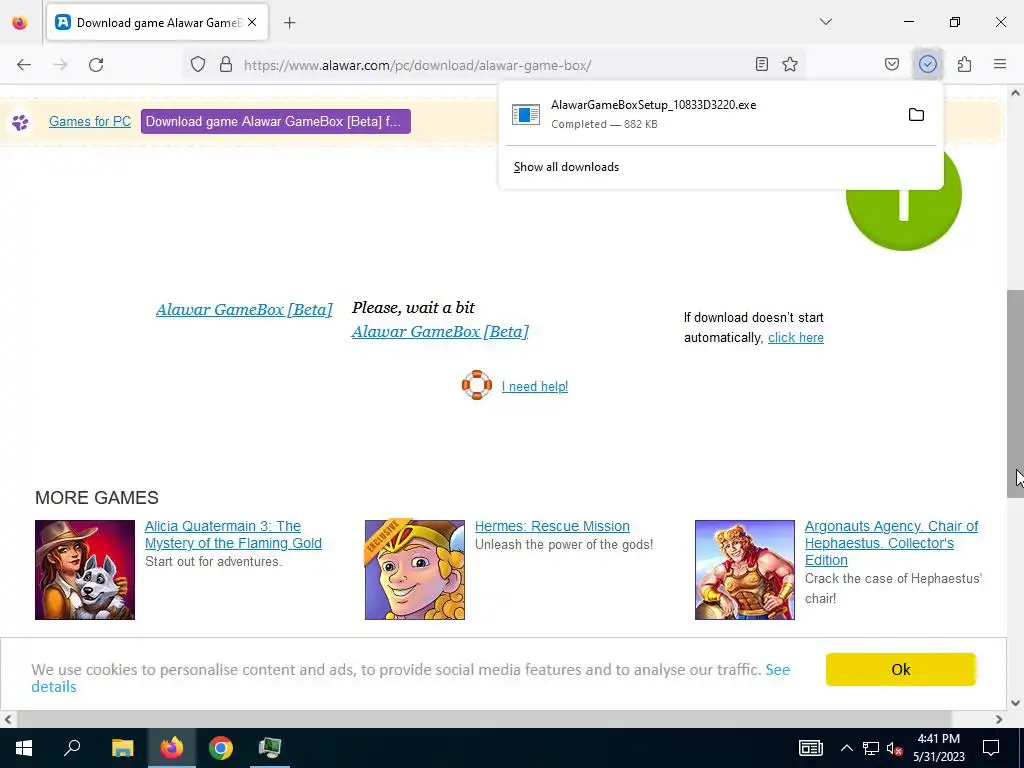Open the Windows Start menu
Viewport: 1024px width, 768px height.
click(24, 748)
